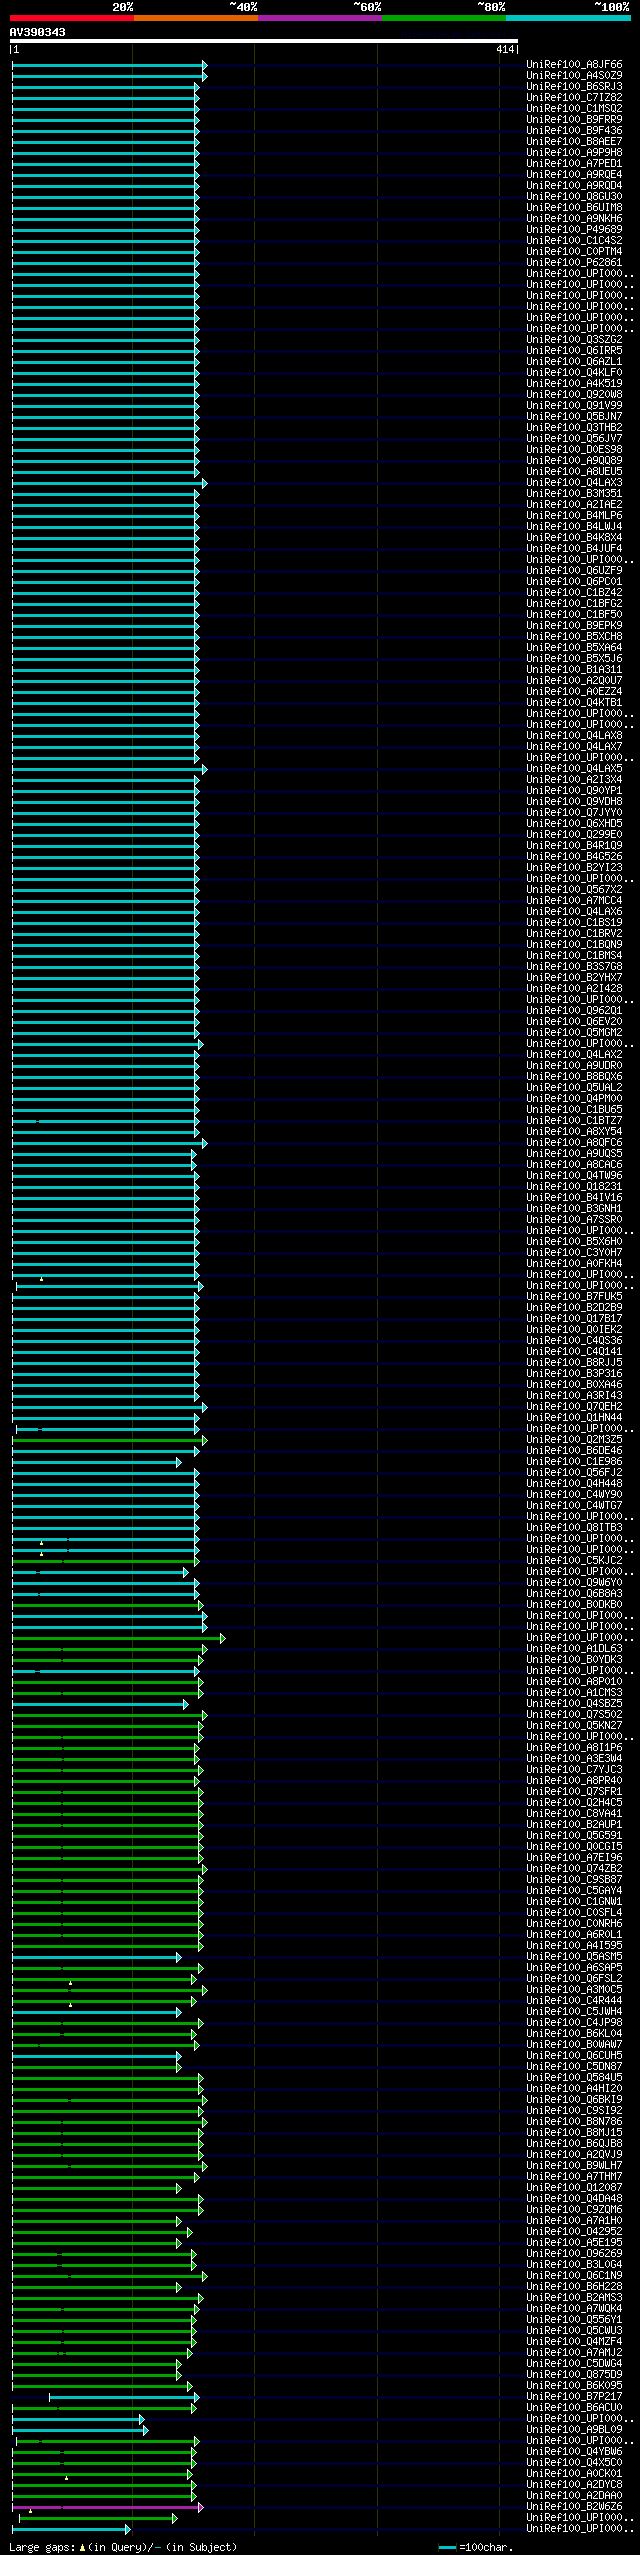This screenshot has height=2555, width=640.
Task: Click the cyan ~100% identity legend bar
Action: [568, 18]
